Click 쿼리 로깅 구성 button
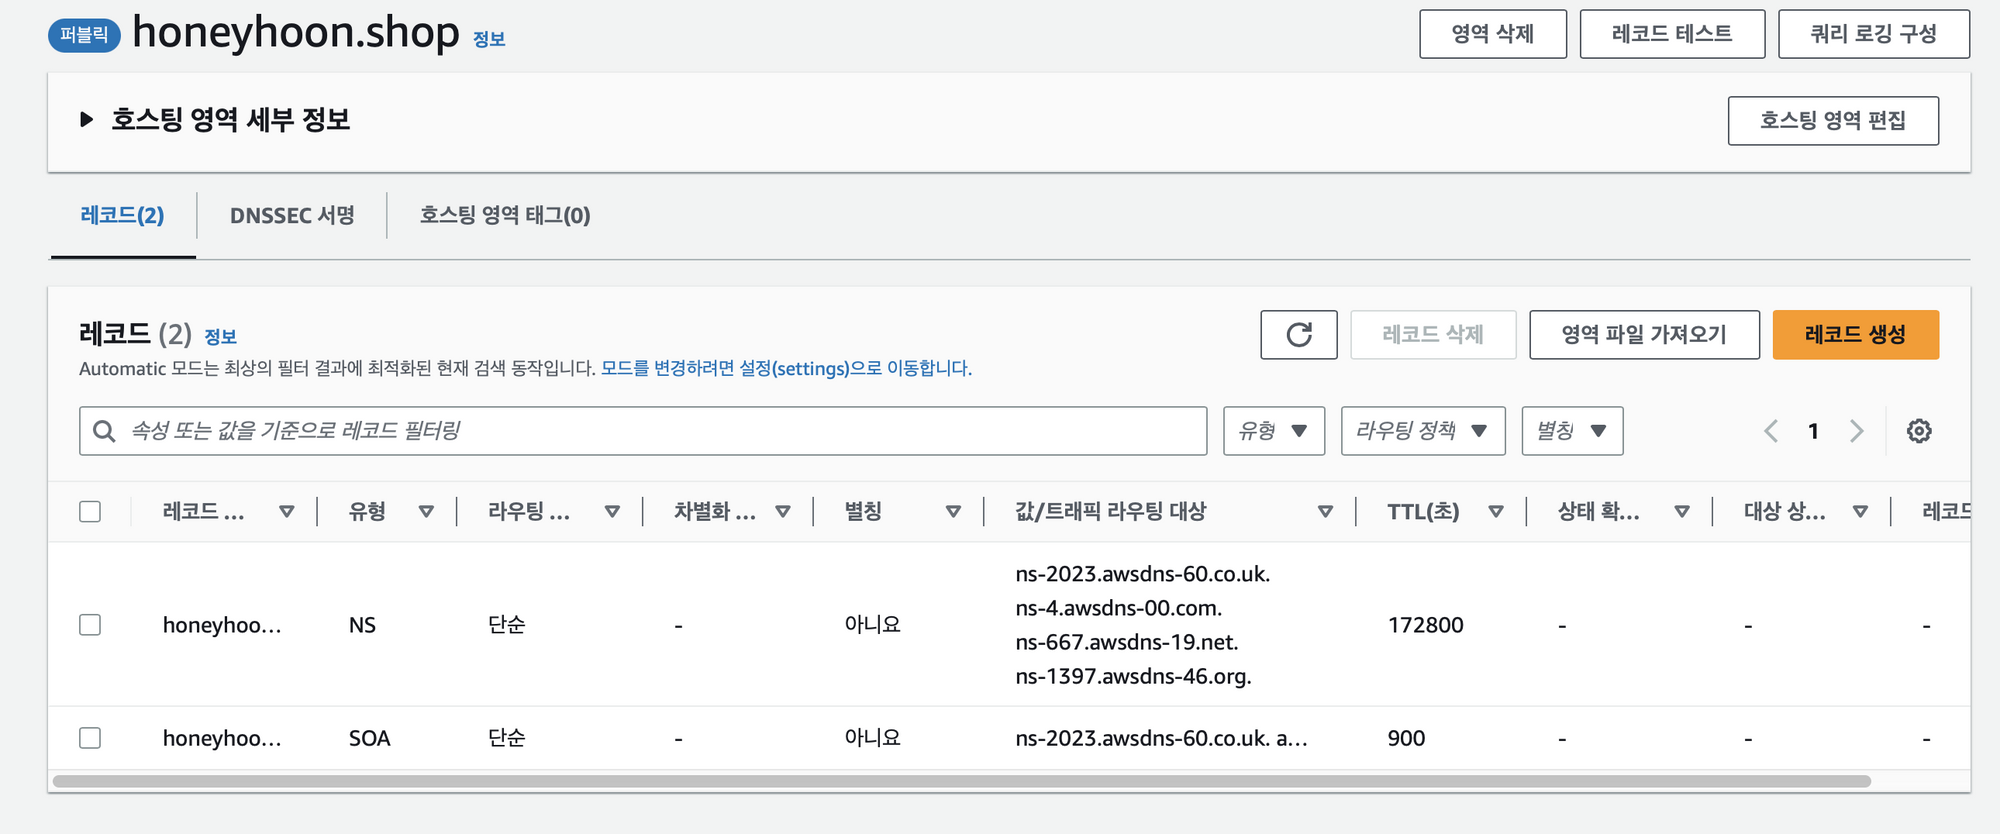2000x834 pixels. click(x=1874, y=34)
